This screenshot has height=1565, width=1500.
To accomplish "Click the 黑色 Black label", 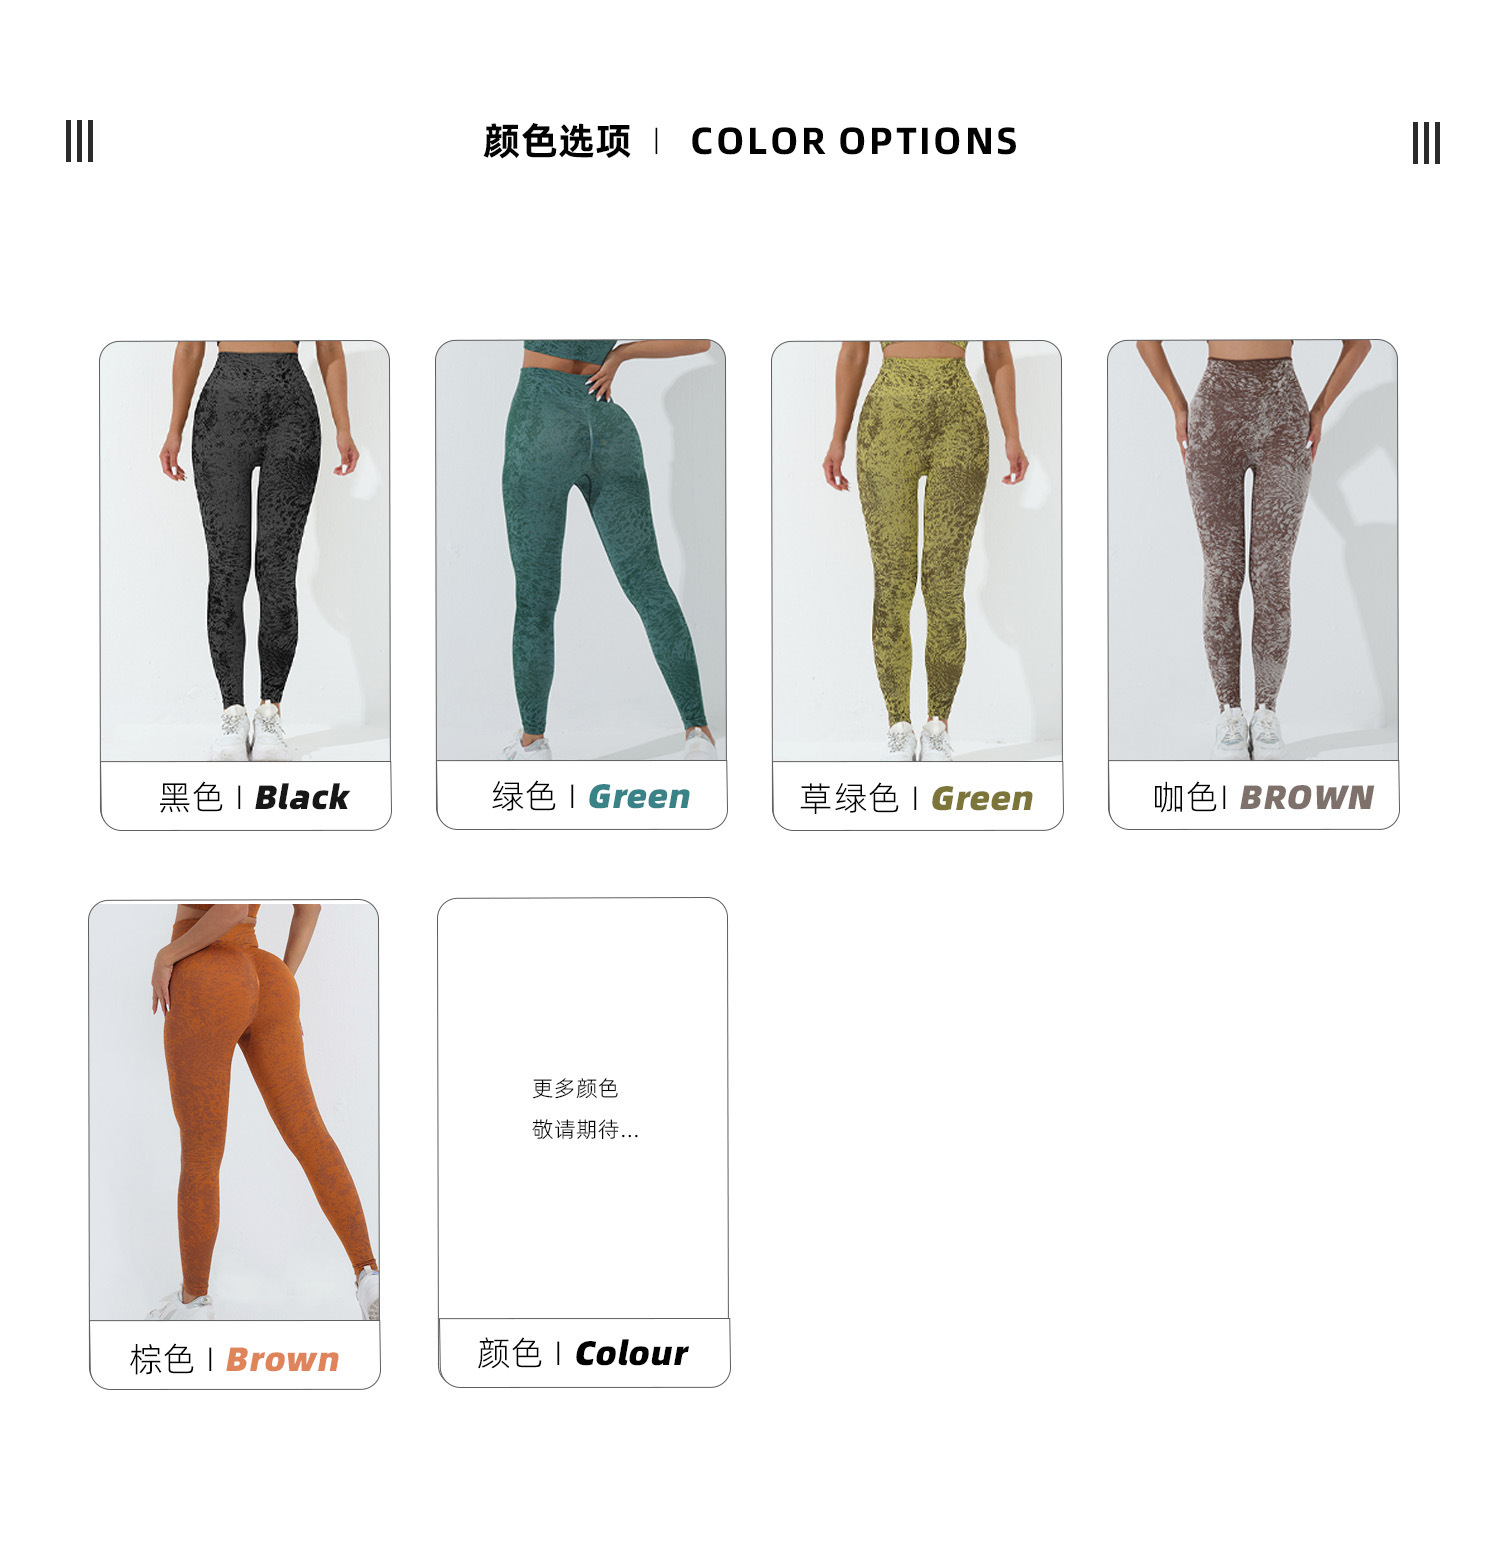I will [x=254, y=797].
